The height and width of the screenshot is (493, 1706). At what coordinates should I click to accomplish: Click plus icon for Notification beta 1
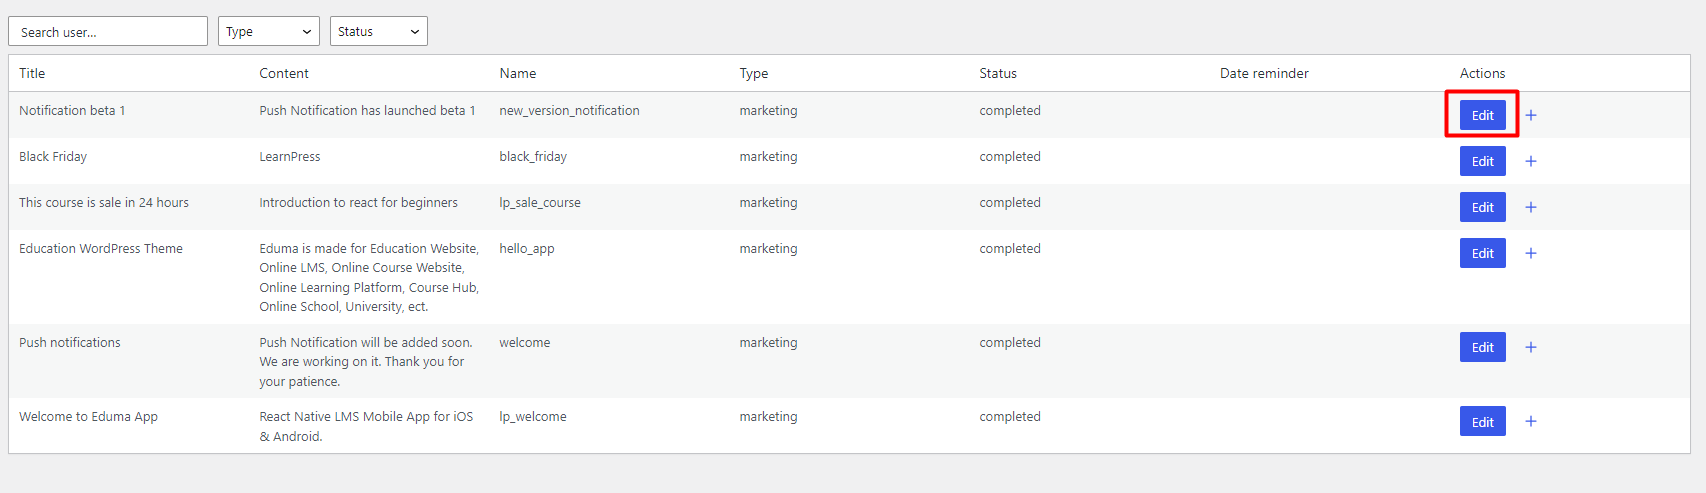point(1530,115)
